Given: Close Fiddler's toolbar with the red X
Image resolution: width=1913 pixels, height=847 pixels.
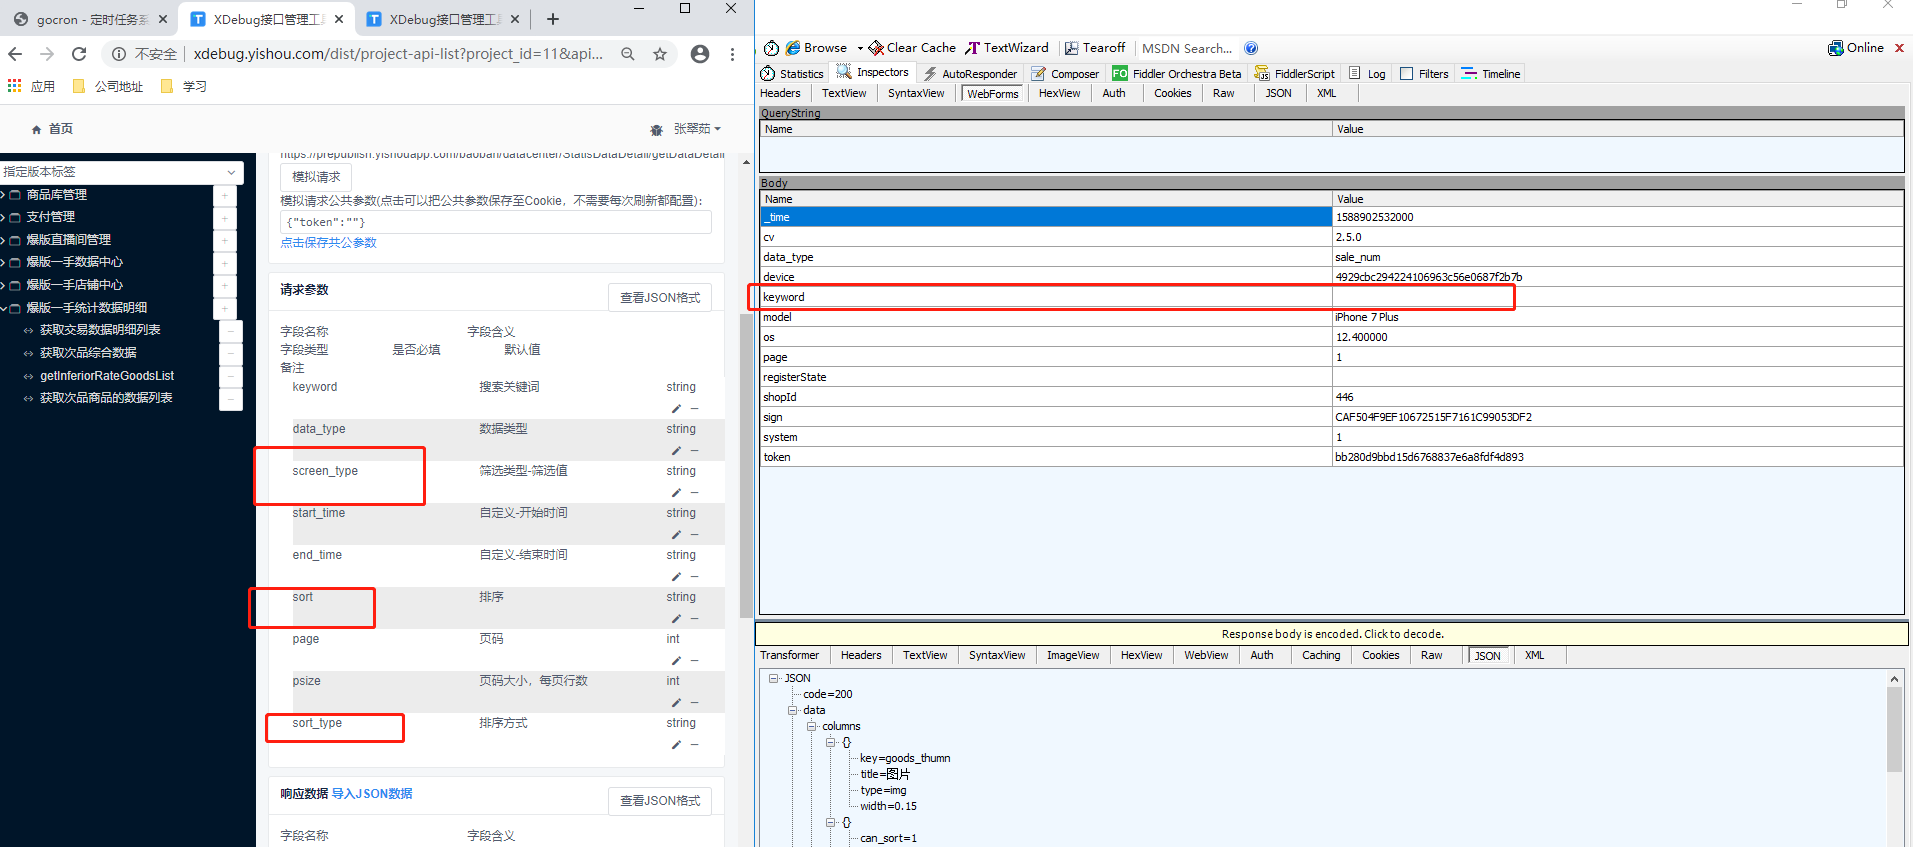Looking at the screenshot, I should coord(1899,48).
